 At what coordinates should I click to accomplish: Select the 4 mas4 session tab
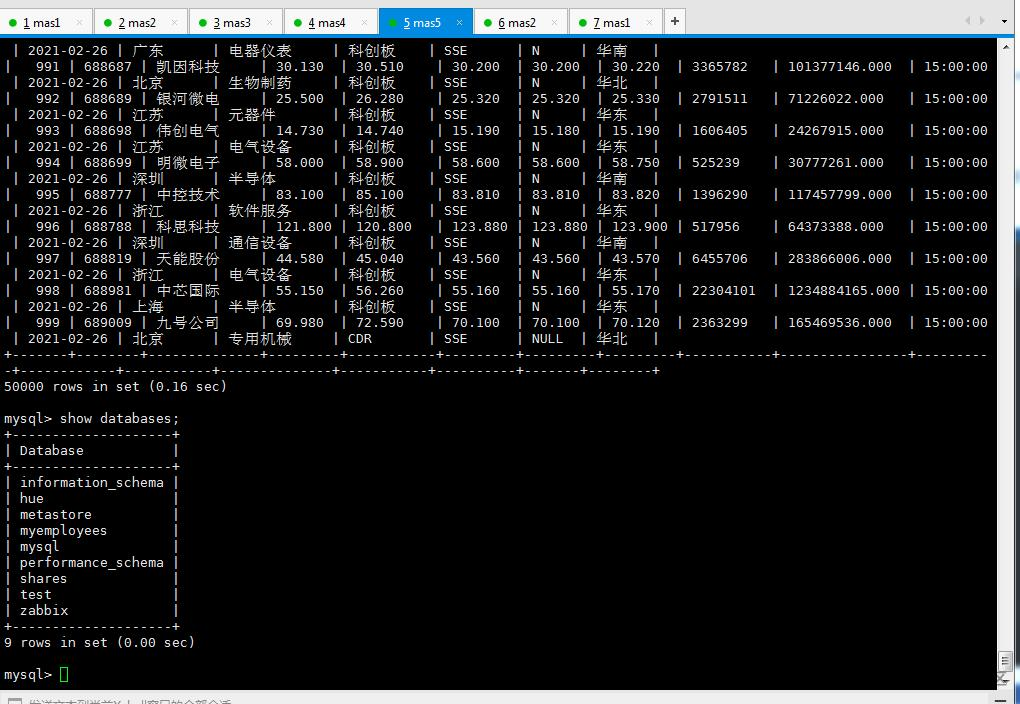point(329,23)
